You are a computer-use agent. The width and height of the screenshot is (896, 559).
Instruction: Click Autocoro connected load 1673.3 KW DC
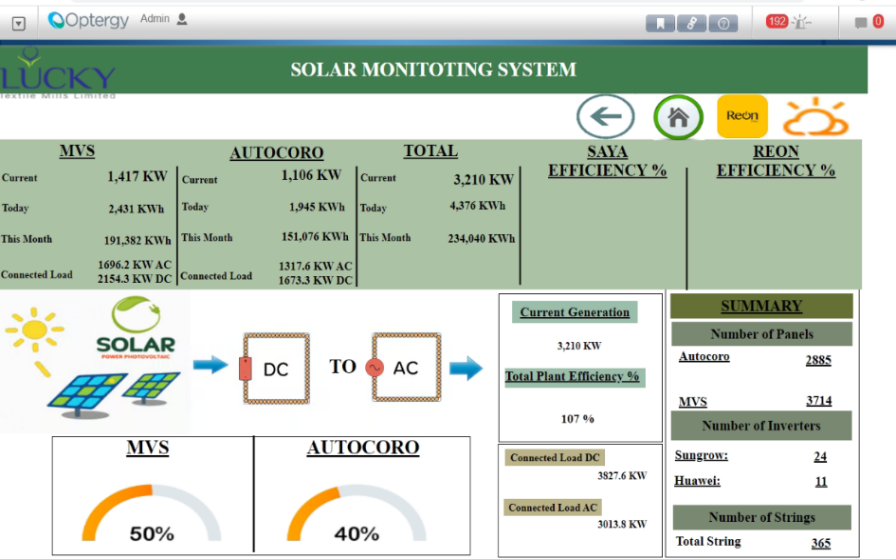[315, 281]
